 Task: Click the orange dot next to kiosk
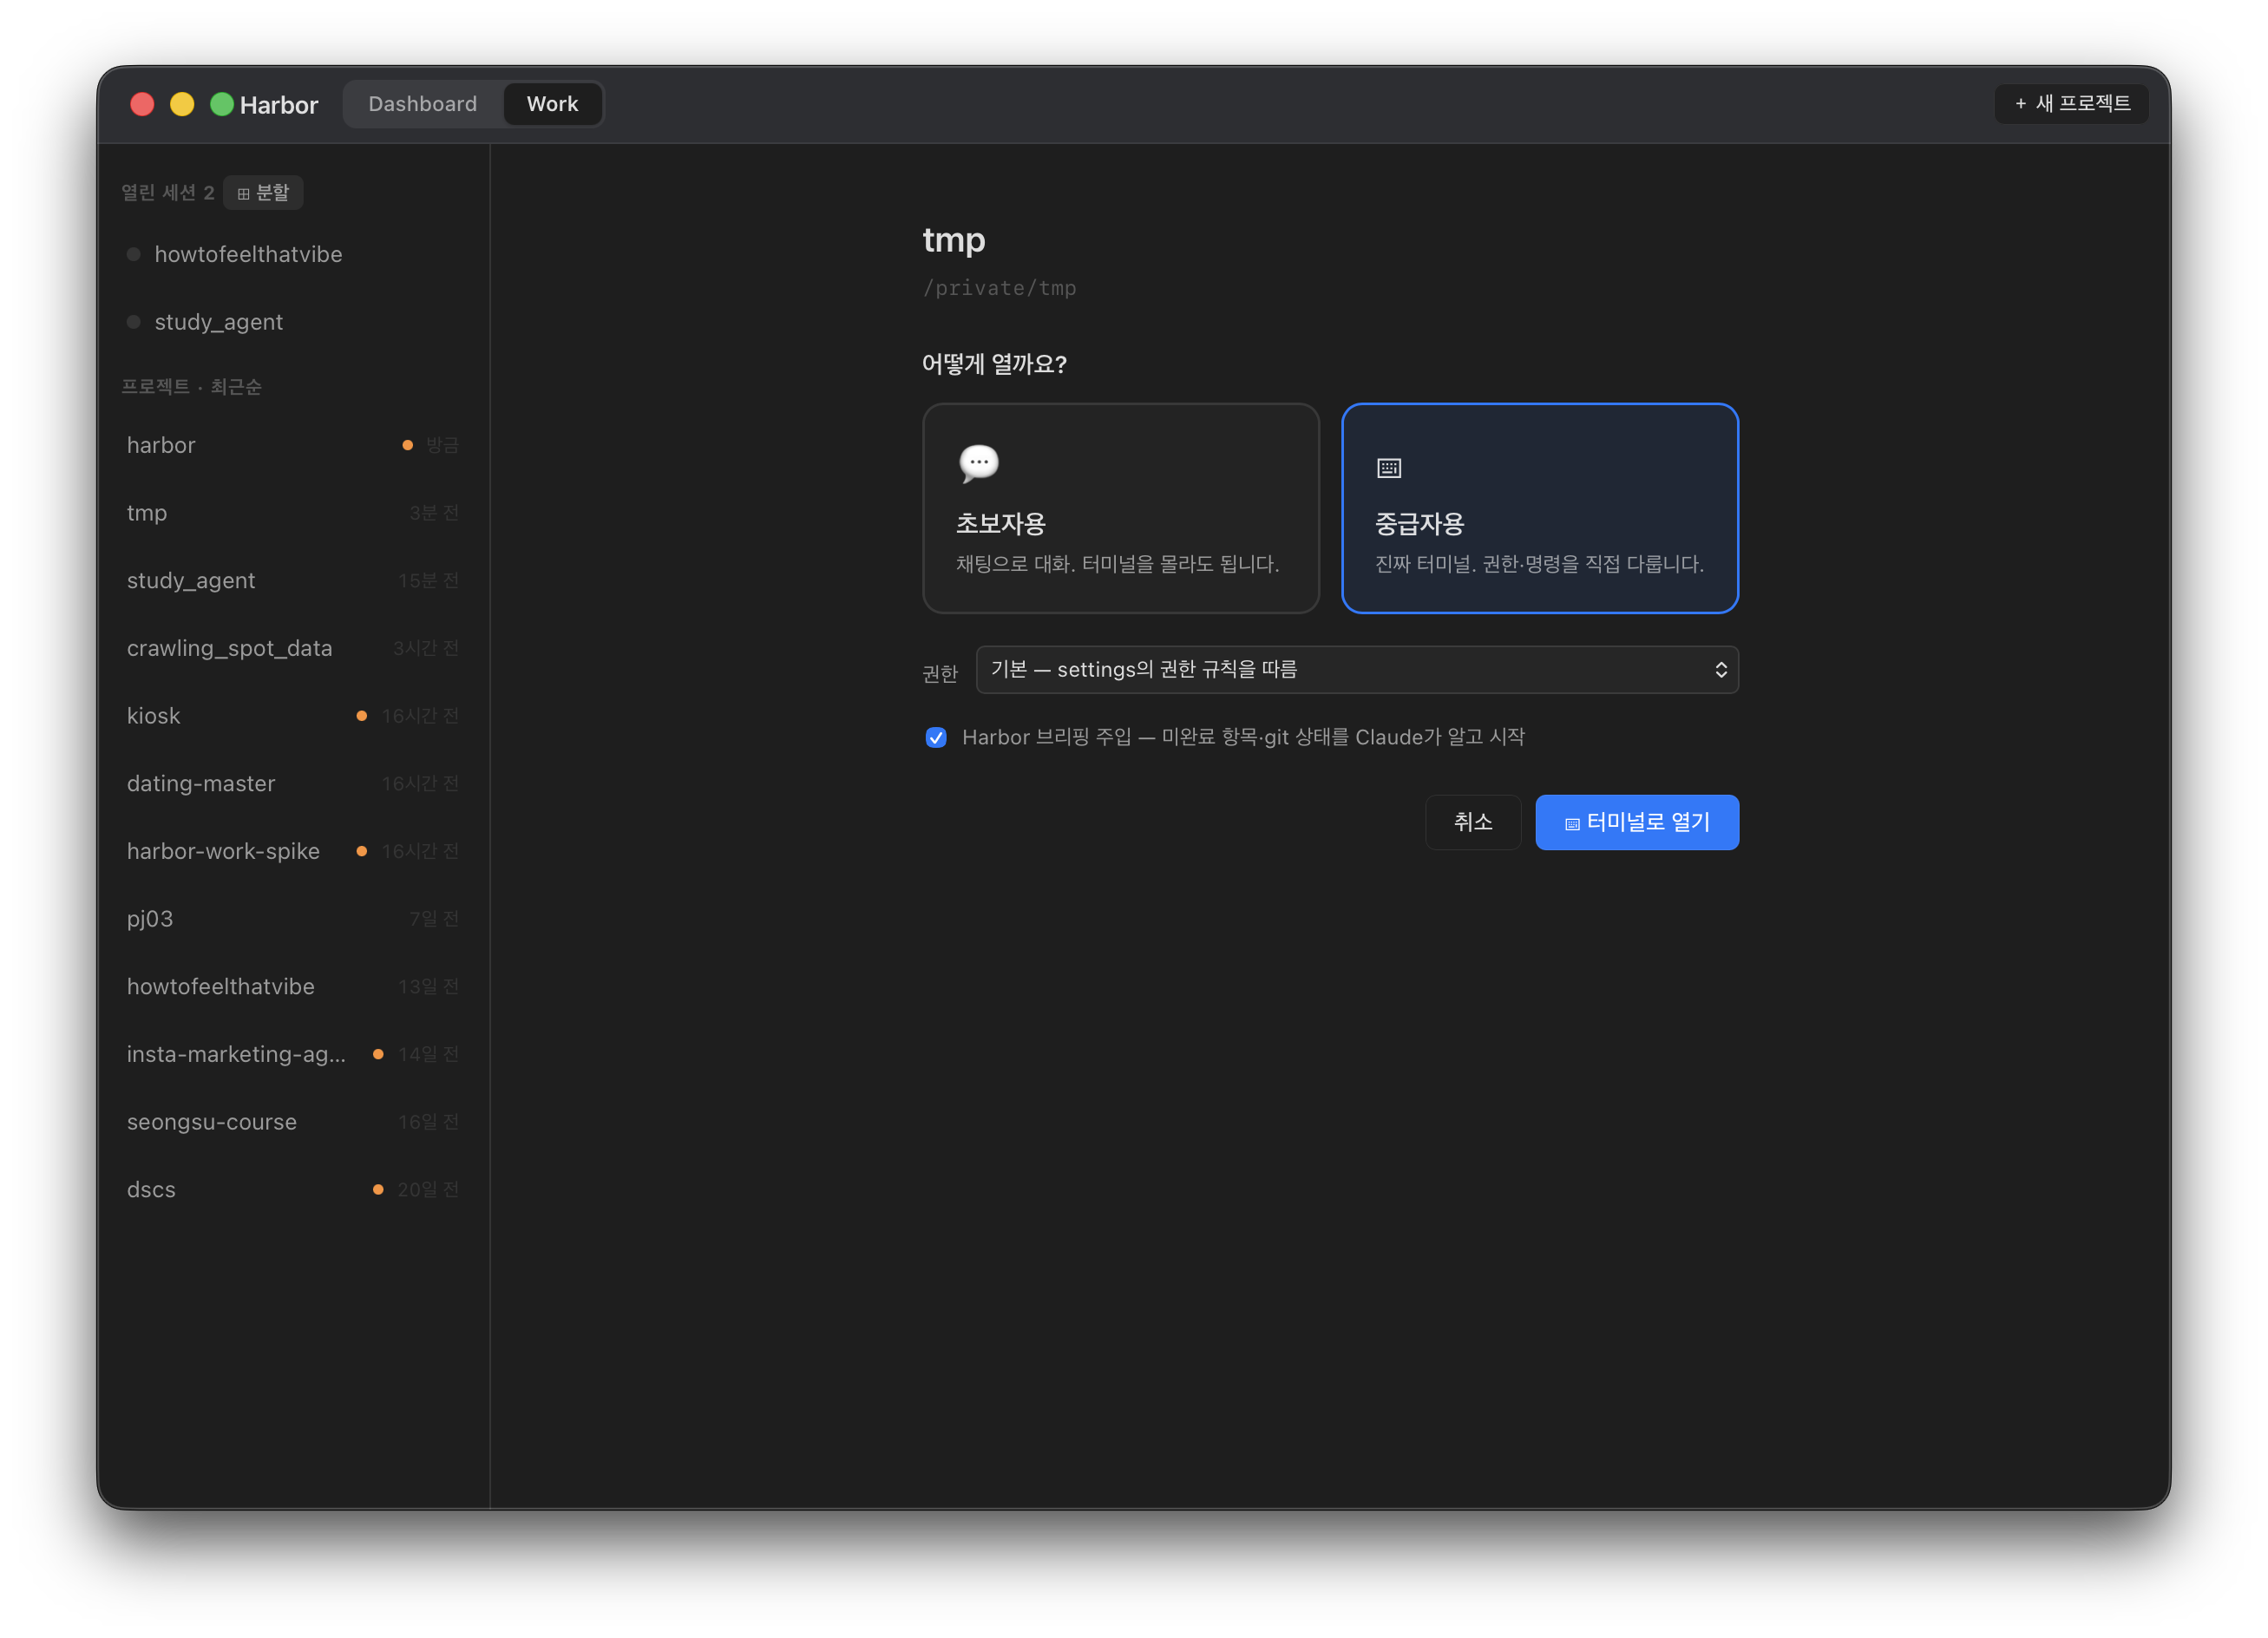pyautogui.click(x=362, y=716)
